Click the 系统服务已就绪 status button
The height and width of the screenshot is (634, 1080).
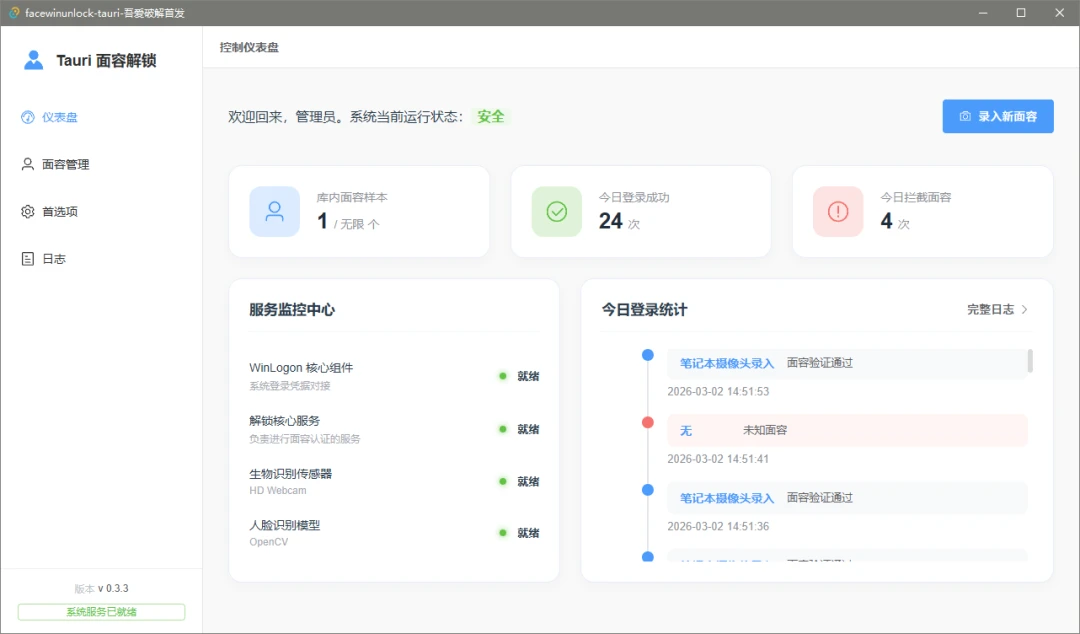click(x=101, y=611)
